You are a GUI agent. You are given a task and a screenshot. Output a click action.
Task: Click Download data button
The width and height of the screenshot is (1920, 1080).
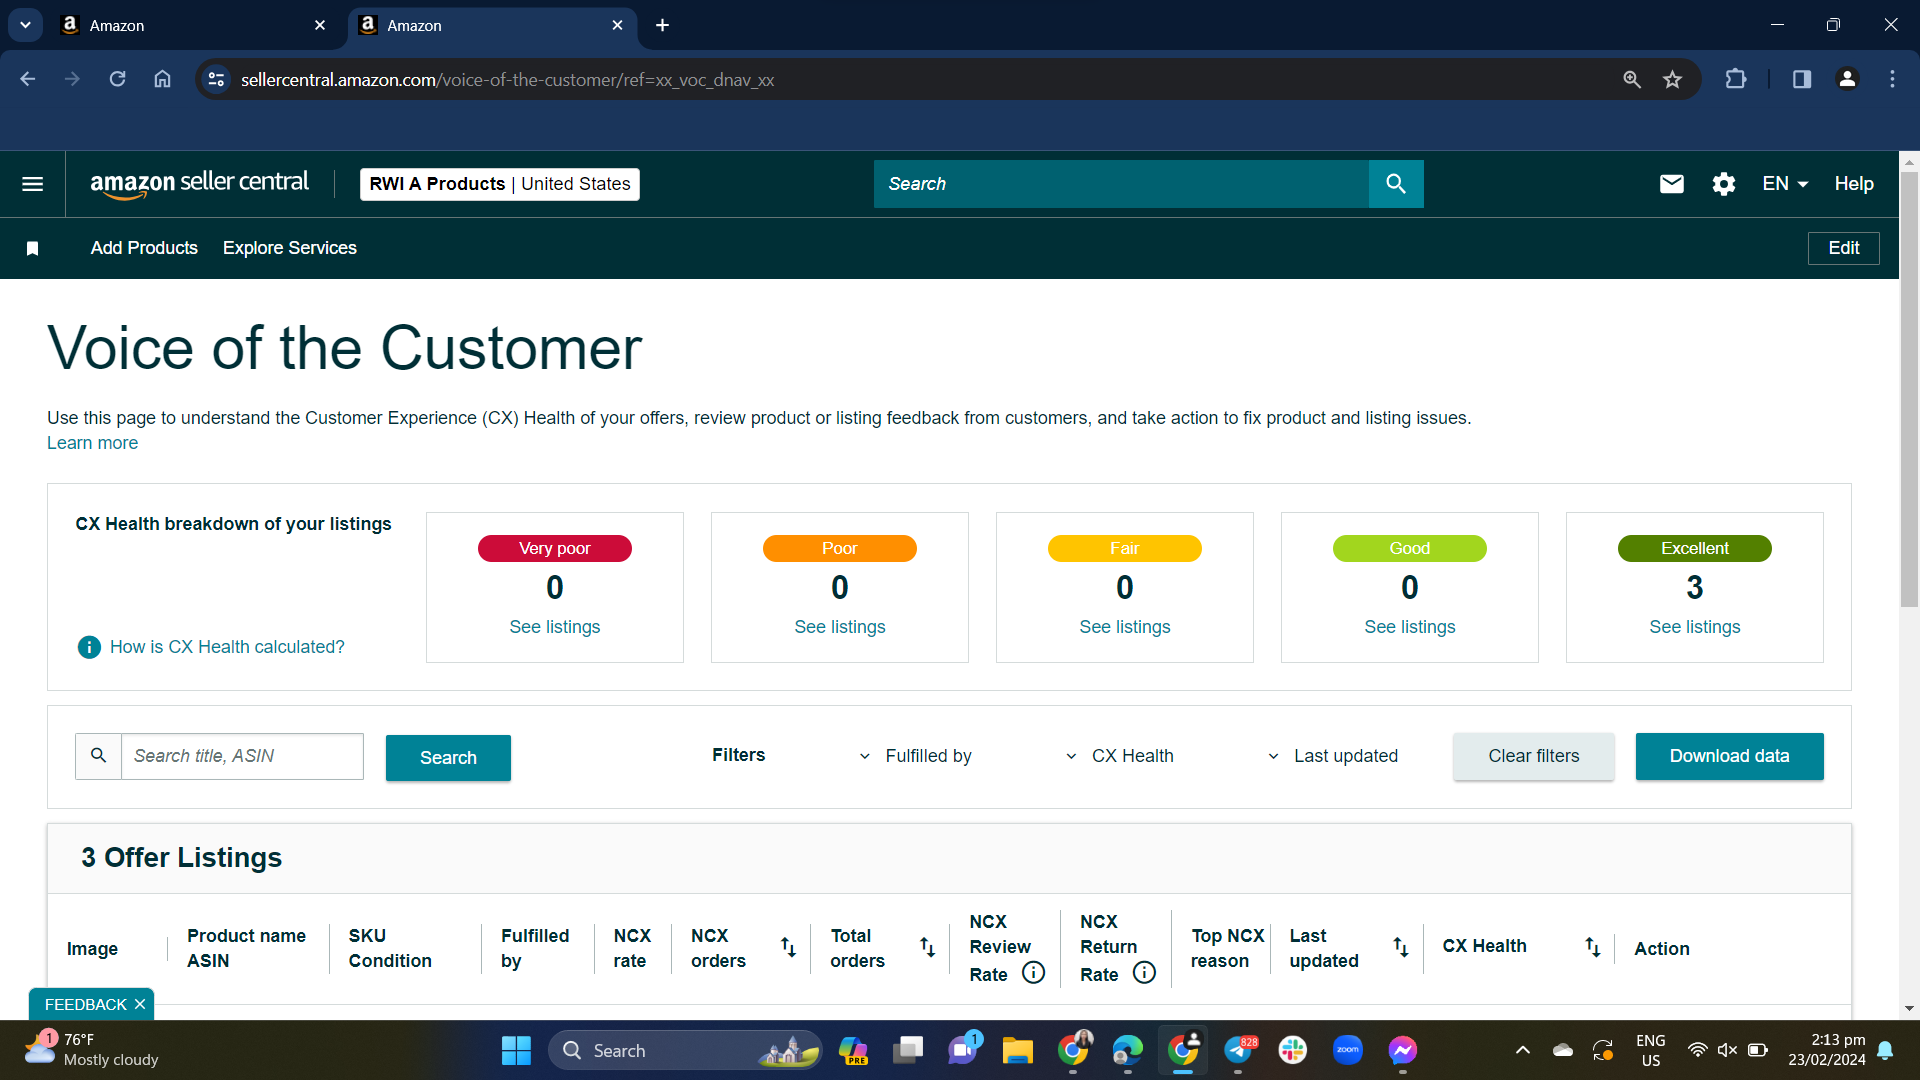click(x=1730, y=756)
